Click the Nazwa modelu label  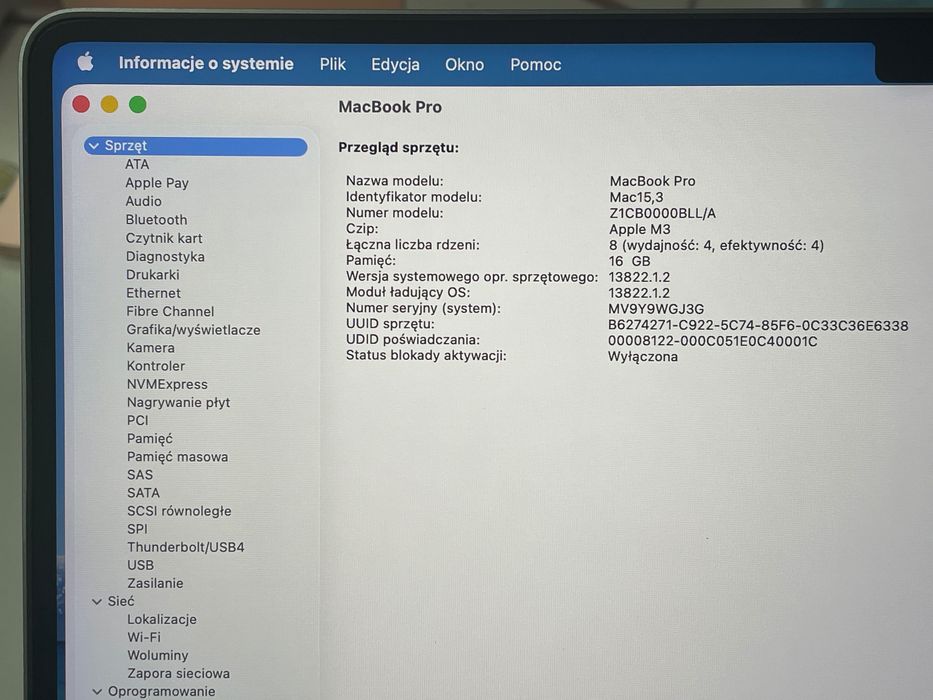(x=395, y=181)
